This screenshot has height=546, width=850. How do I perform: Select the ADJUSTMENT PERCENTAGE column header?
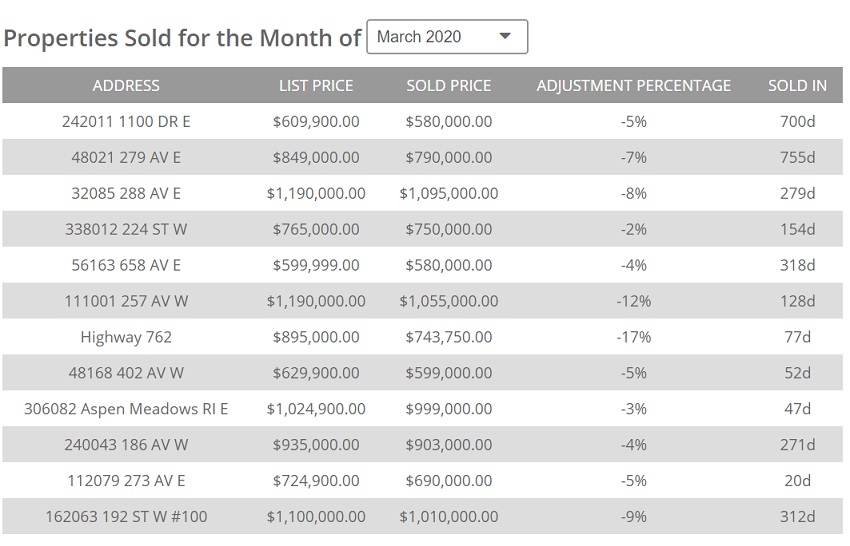[634, 85]
